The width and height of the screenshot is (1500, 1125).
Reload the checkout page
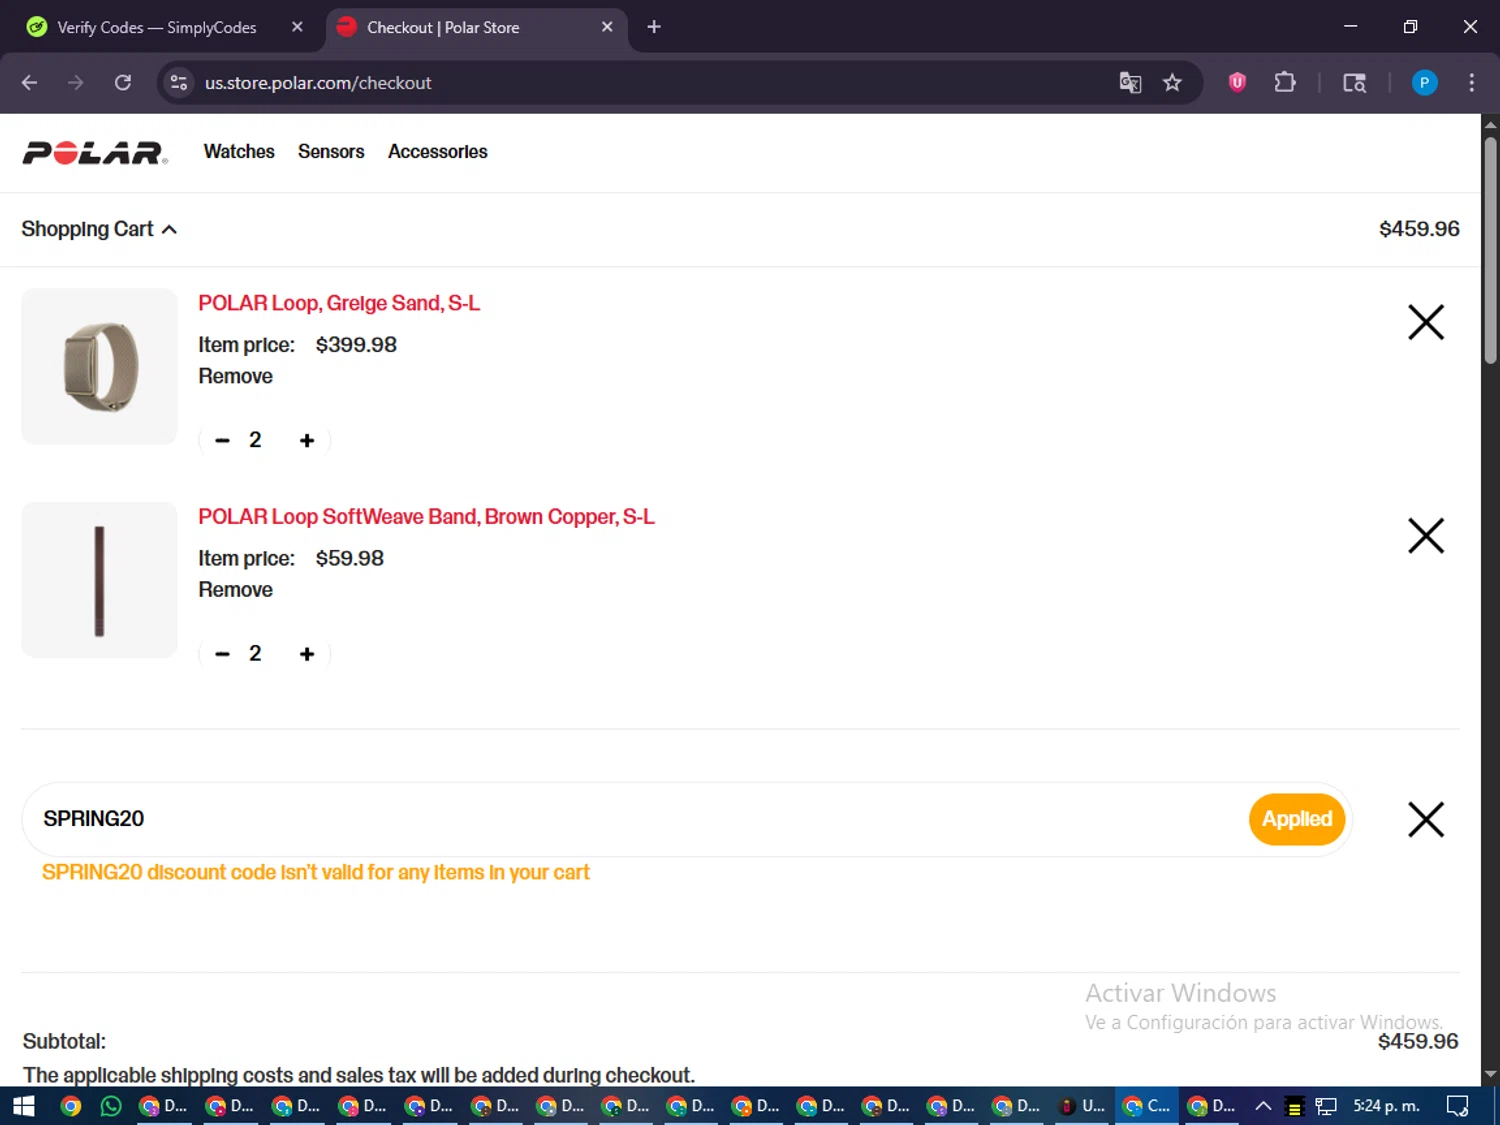point(123,82)
